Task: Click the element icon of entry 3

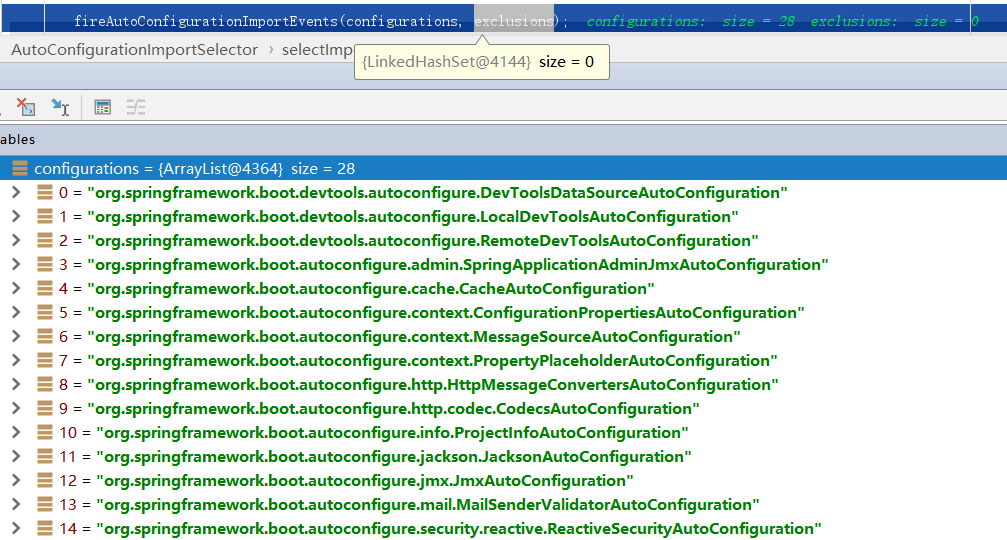Action: 45,264
